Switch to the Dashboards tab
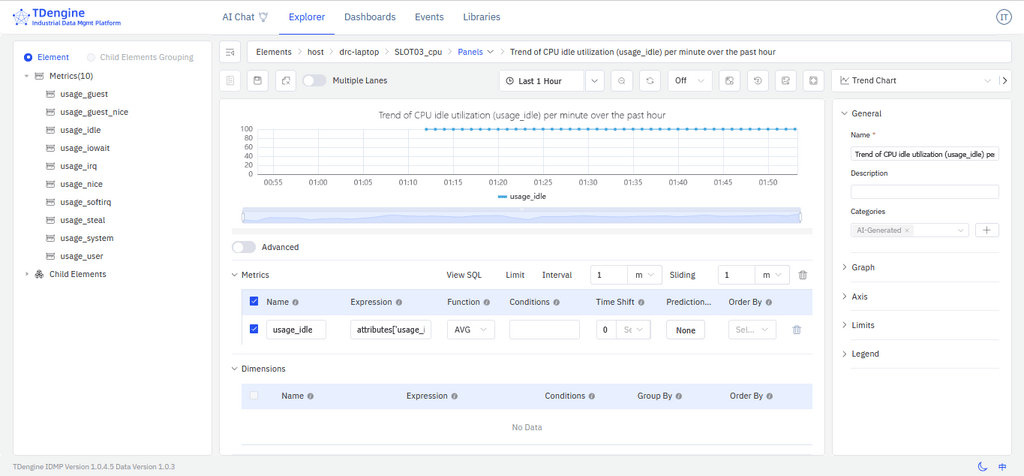Viewport: 1024px width, 476px height. (x=369, y=17)
